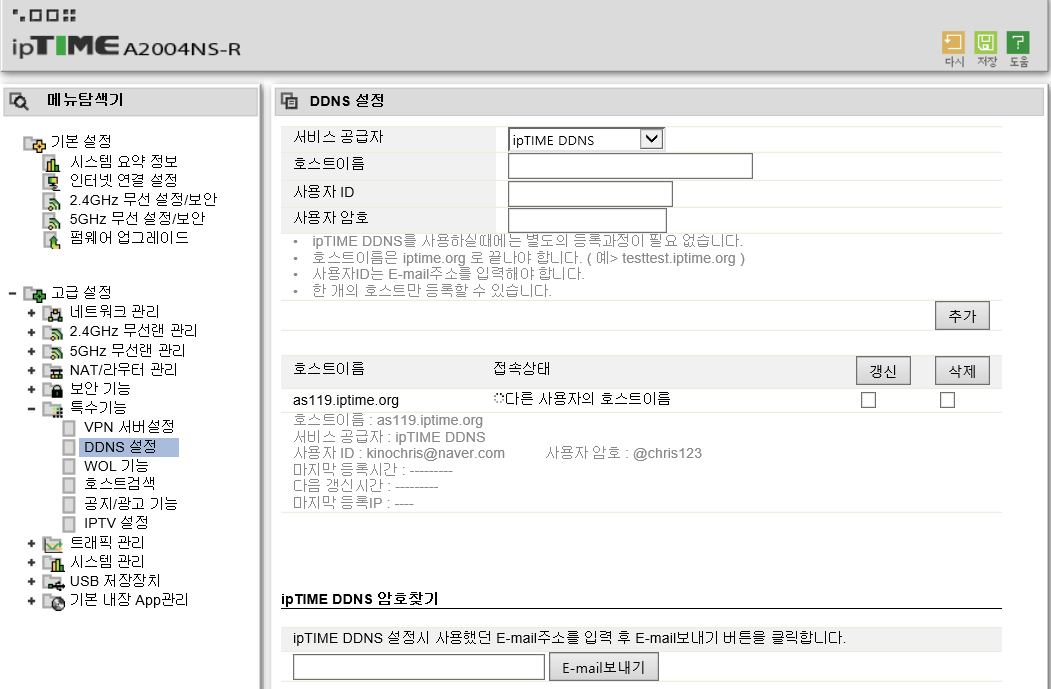Click the 5GHz 무선 설정/보안 icon
This screenshot has width=1051, height=689.
pos(52,220)
